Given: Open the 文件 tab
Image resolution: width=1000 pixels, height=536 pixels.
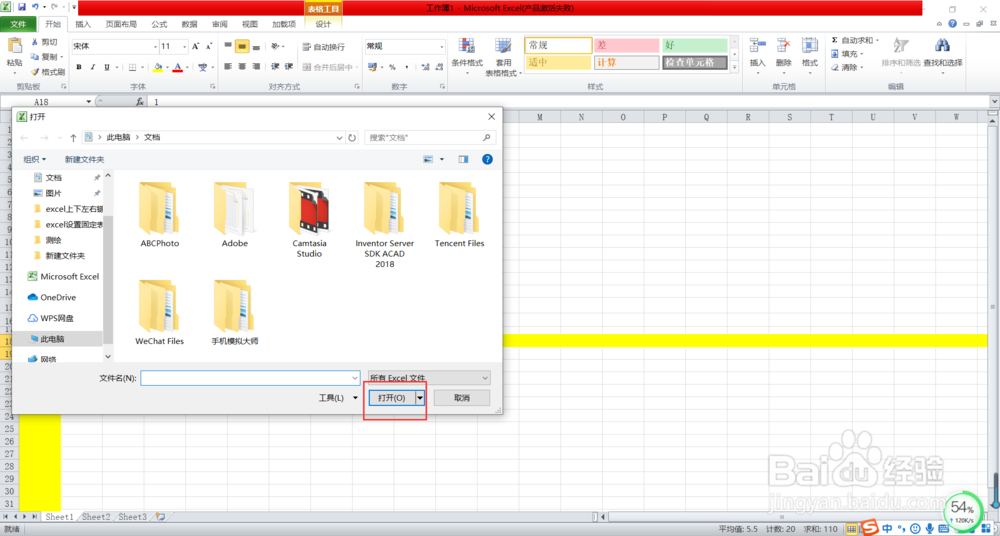Looking at the screenshot, I should click(18, 24).
